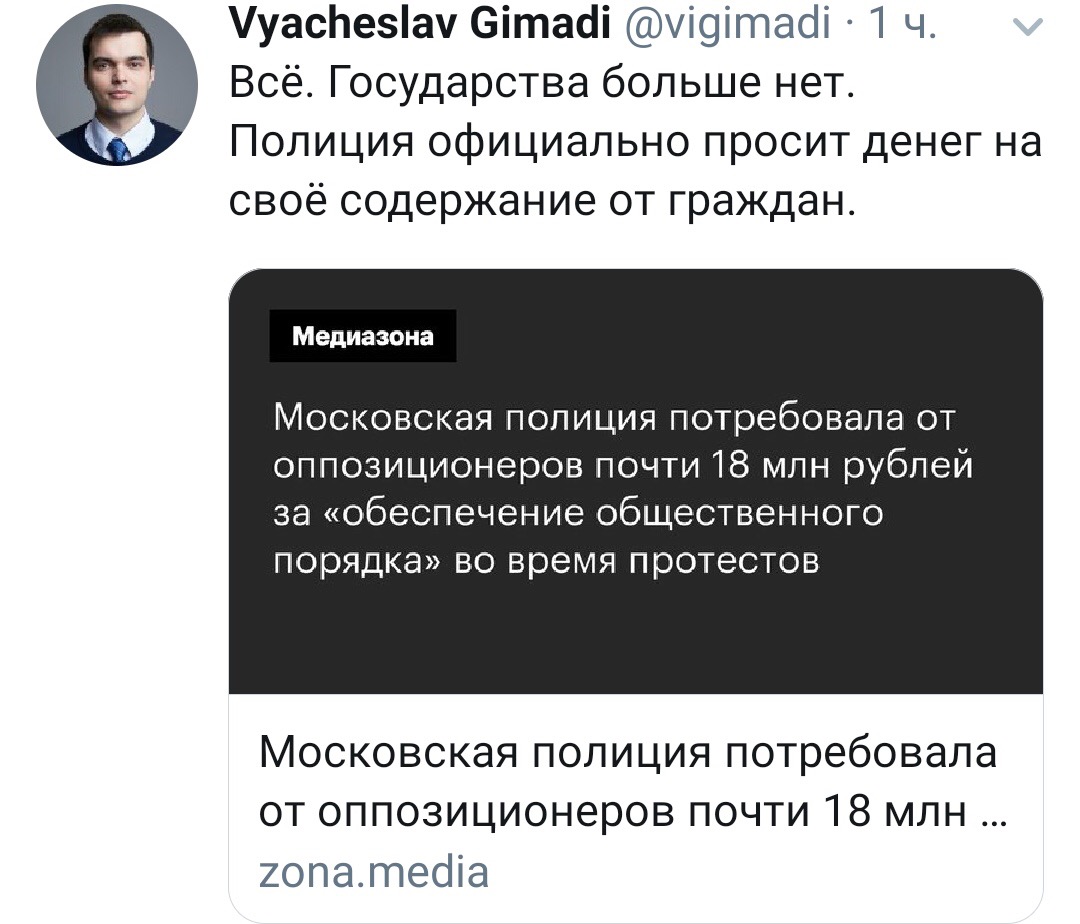The height and width of the screenshot is (924, 1080).
Task: Tap the tweet line "Всё. Государства больше нет."
Action: pyautogui.click(x=540, y=84)
